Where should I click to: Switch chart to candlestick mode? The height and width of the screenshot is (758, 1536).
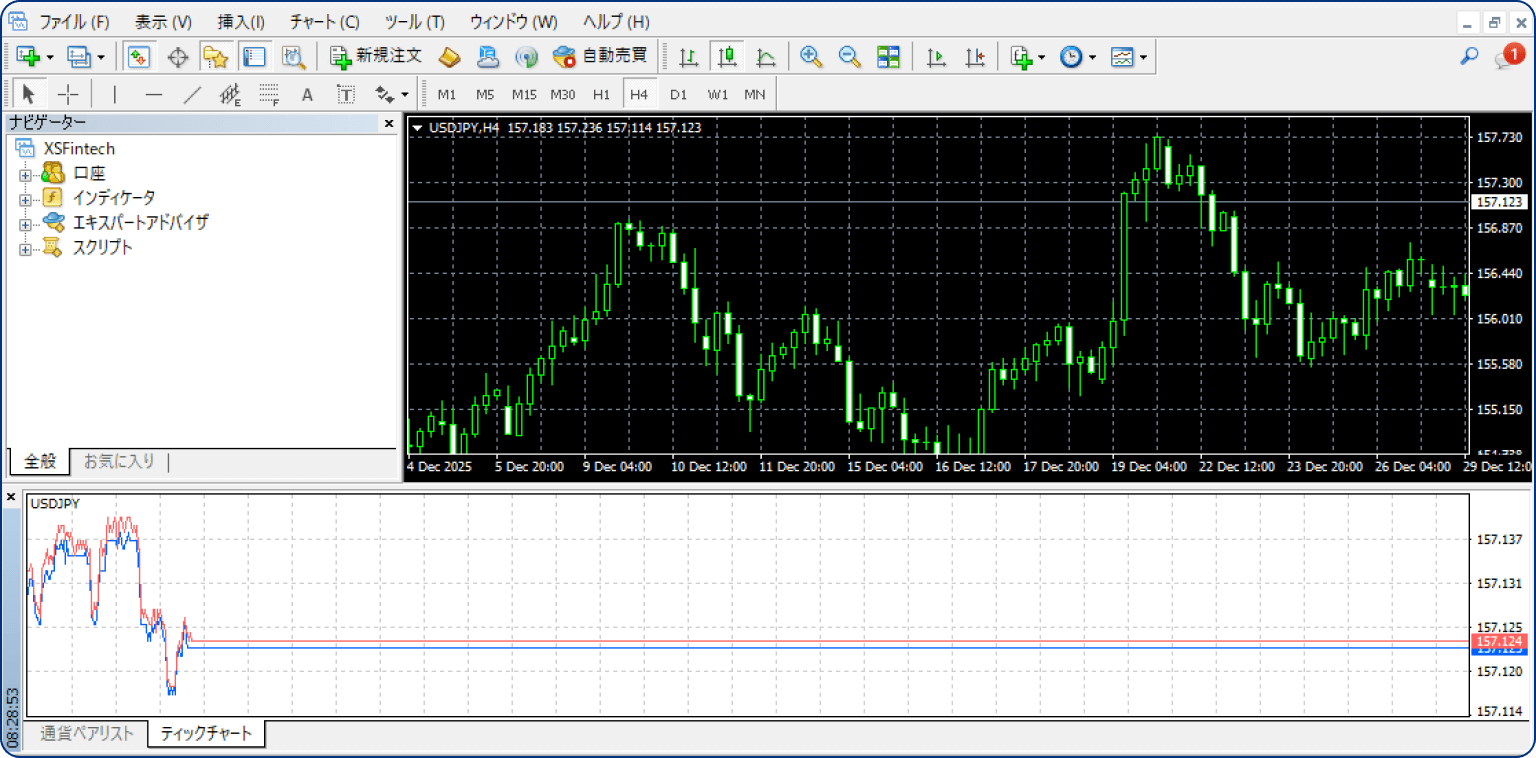727,57
